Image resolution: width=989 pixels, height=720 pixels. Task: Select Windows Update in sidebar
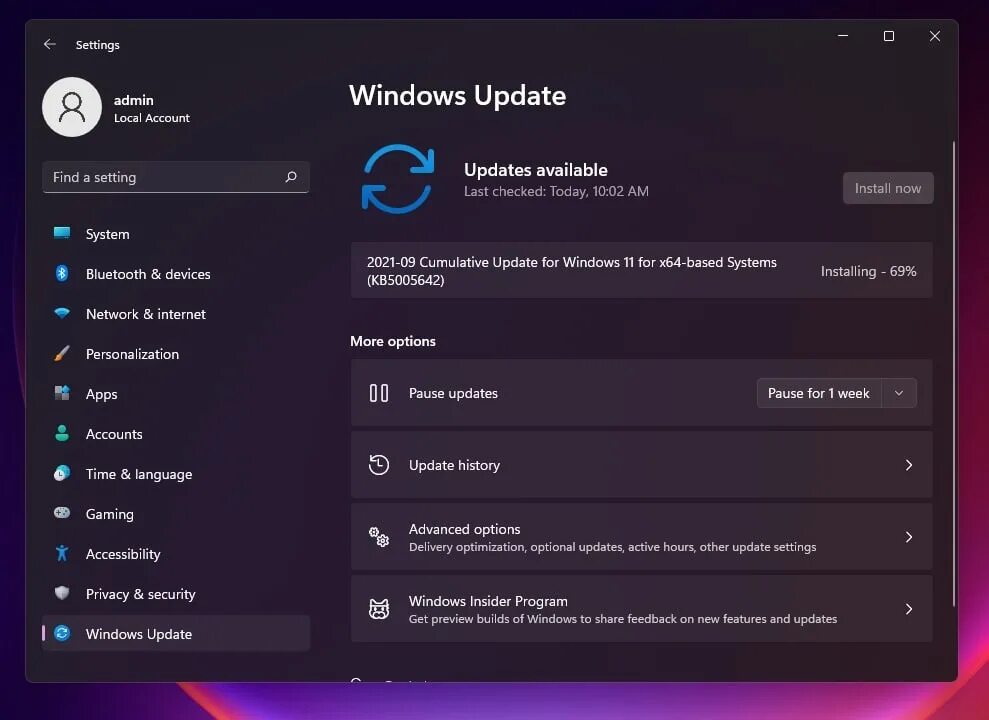tap(176, 634)
